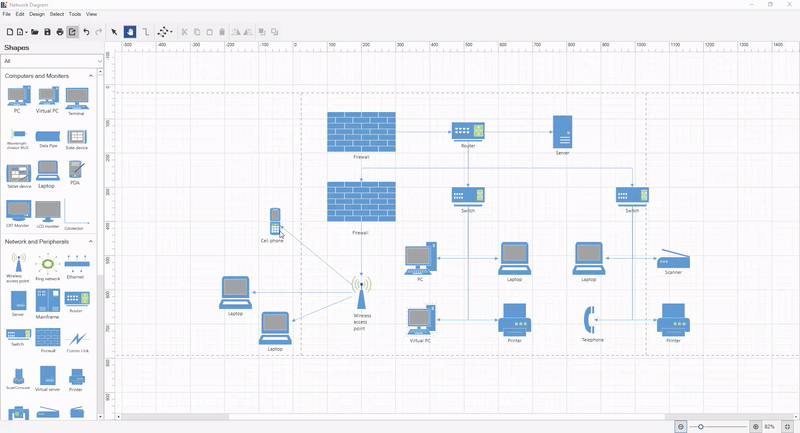Click the Print icon in toolbar
Viewport: 800px width, 433px height.
[60, 32]
